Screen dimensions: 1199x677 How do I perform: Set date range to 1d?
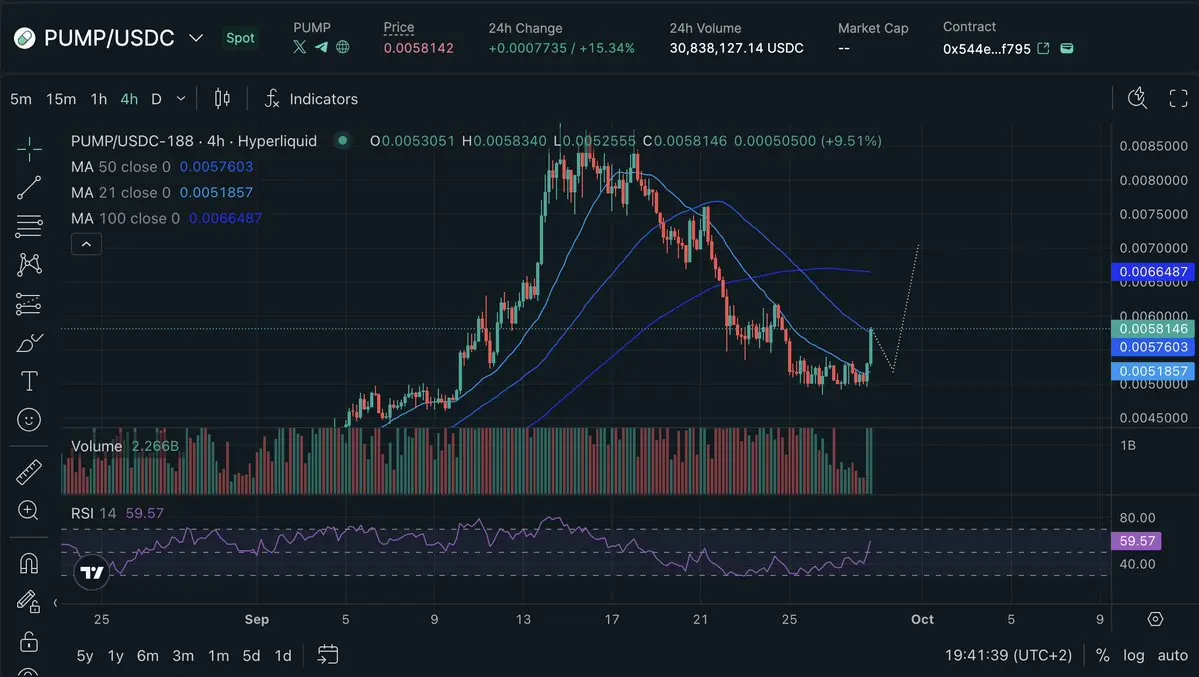coord(283,656)
